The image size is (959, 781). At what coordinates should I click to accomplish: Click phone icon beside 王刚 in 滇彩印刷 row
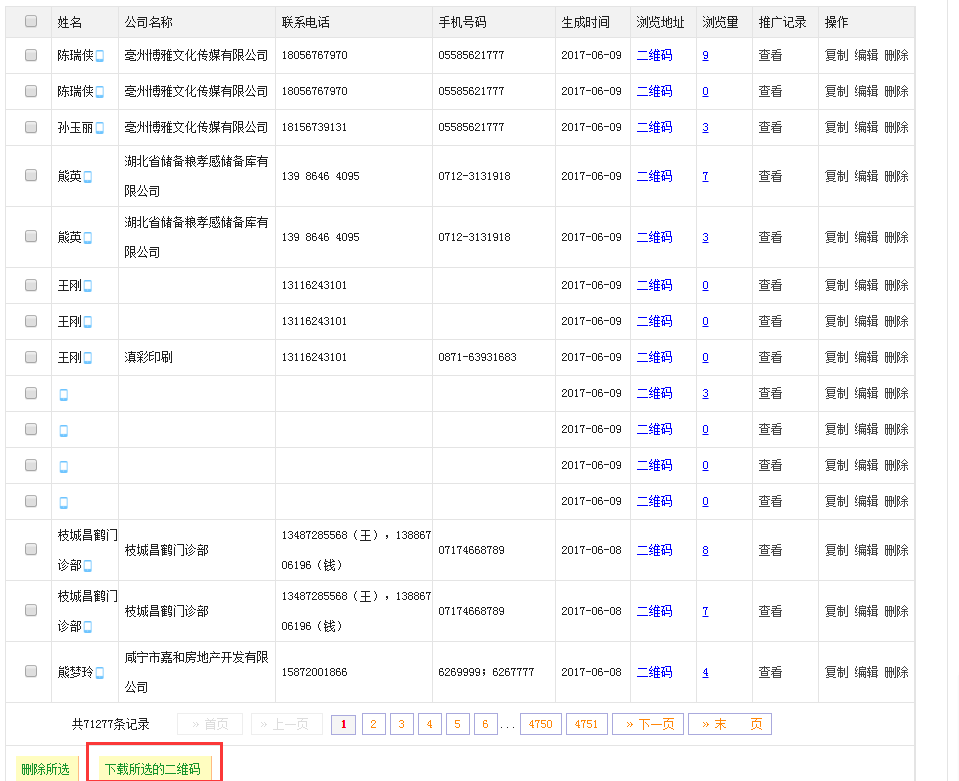click(x=88, y=358)
